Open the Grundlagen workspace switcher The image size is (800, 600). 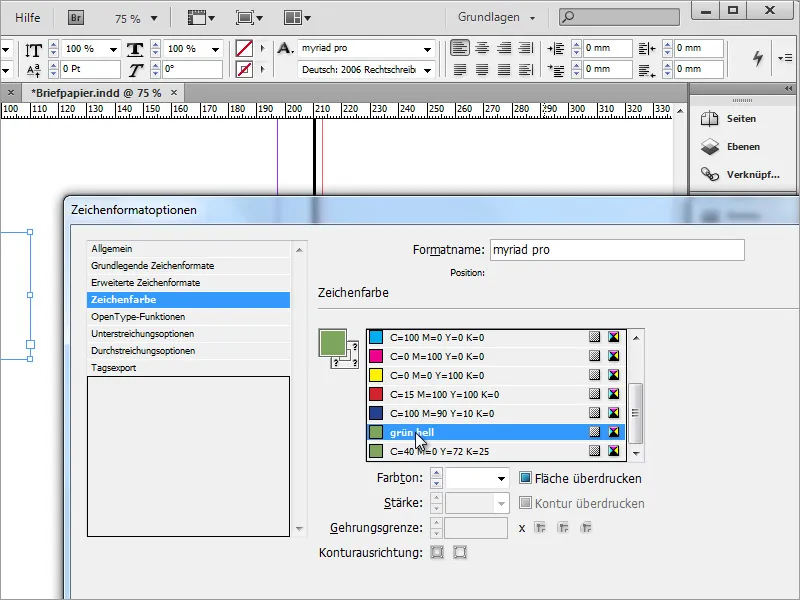496,17
